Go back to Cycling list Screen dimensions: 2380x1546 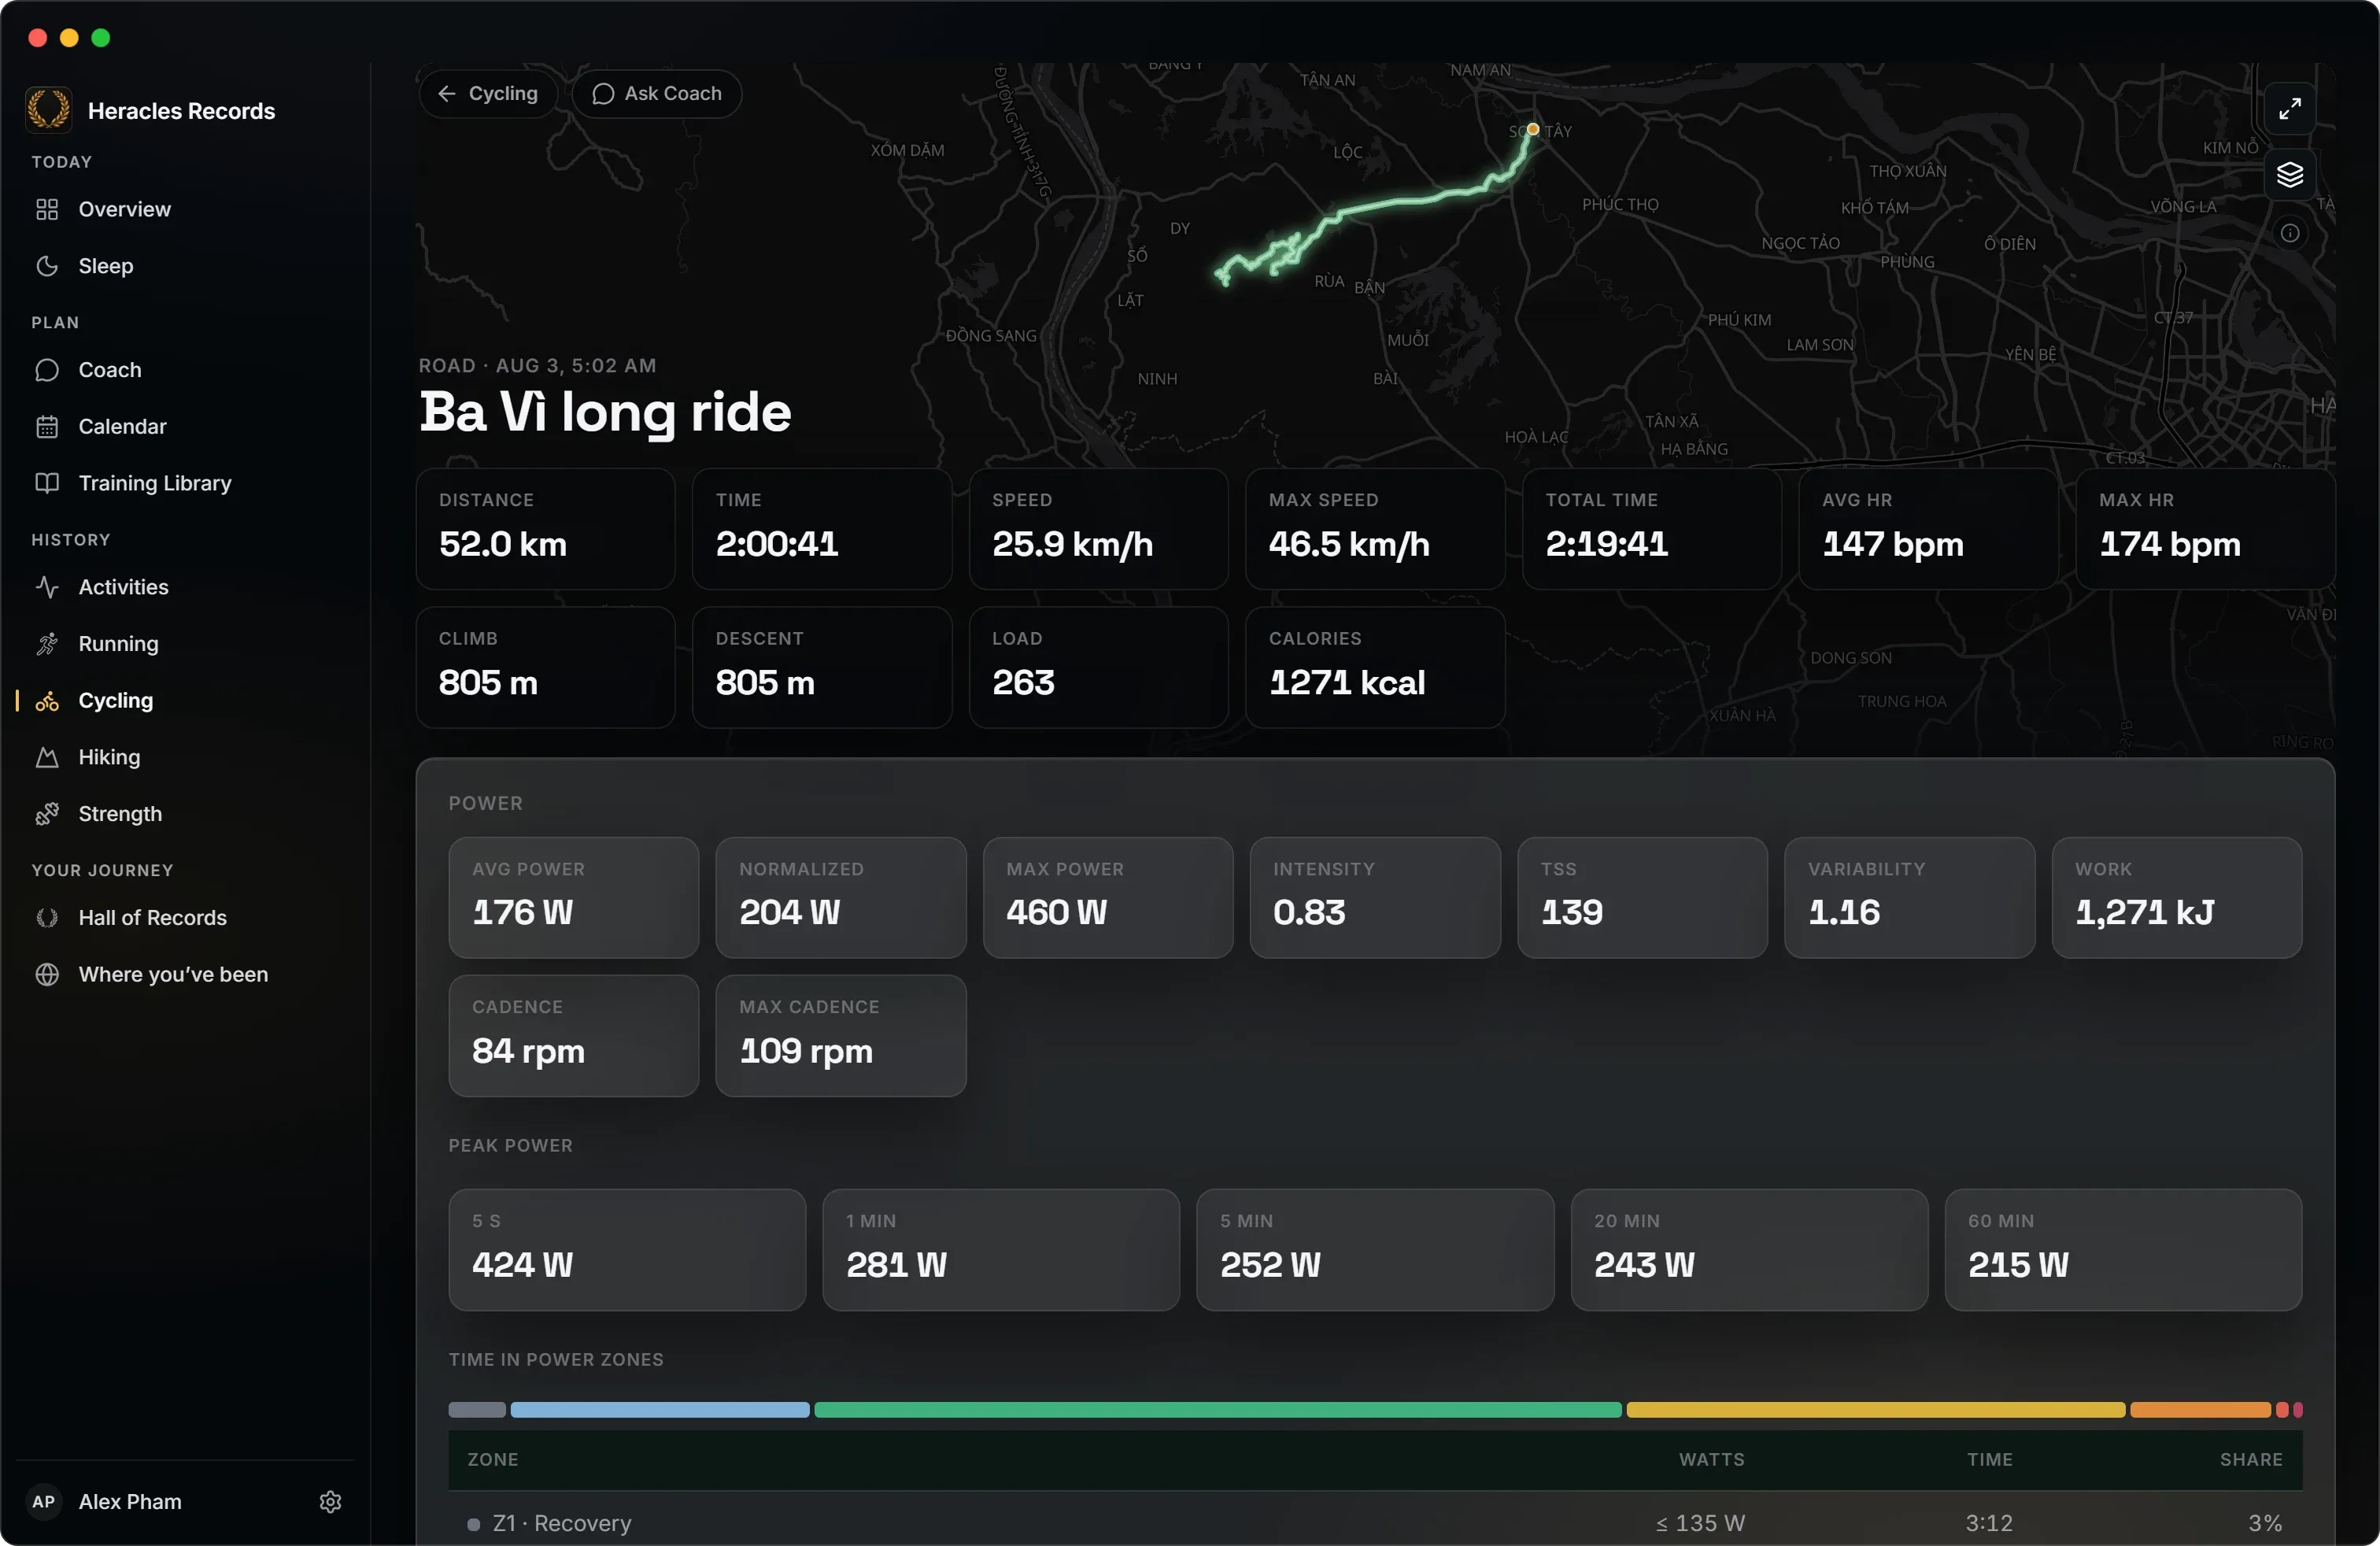[488, 94]
